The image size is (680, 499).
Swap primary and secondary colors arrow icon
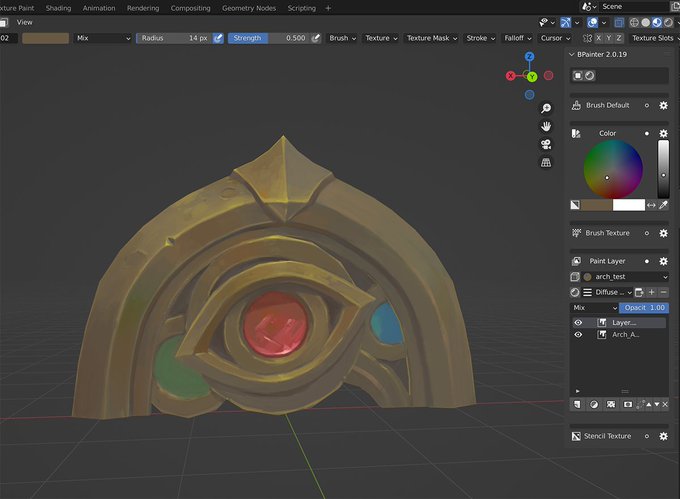(651, 205)
